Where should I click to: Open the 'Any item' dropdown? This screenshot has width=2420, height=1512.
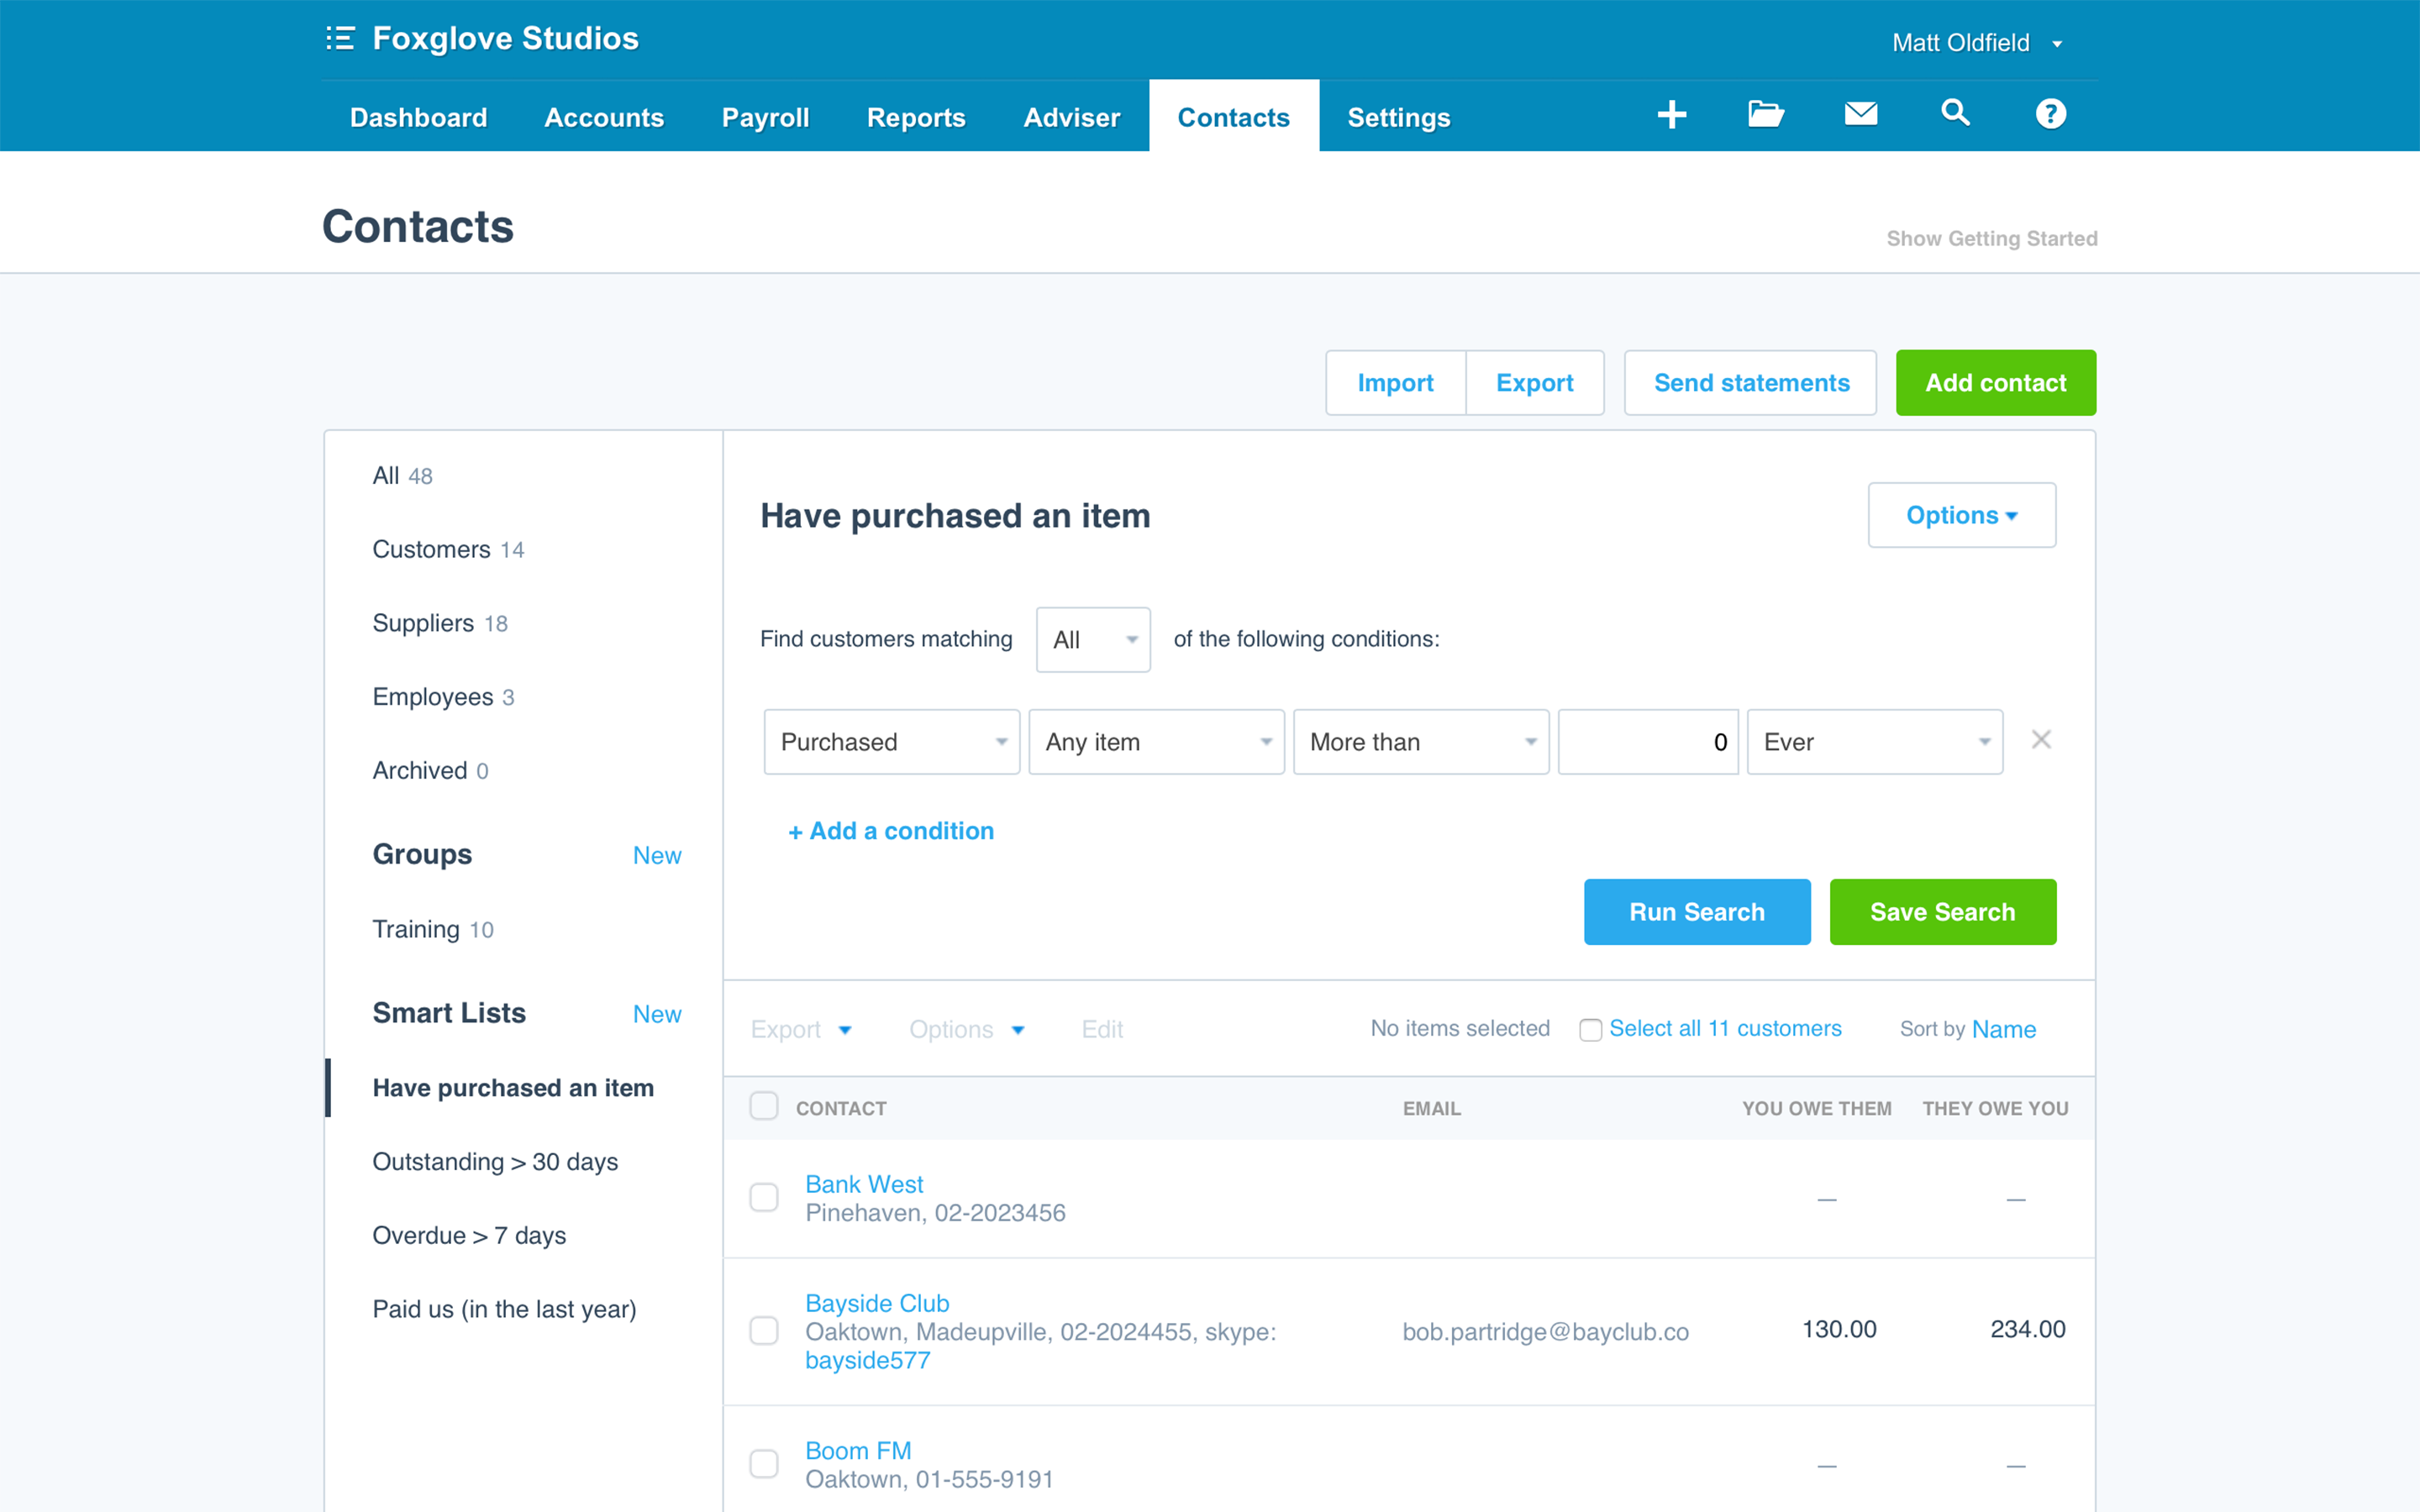(x=1156, y=741)
